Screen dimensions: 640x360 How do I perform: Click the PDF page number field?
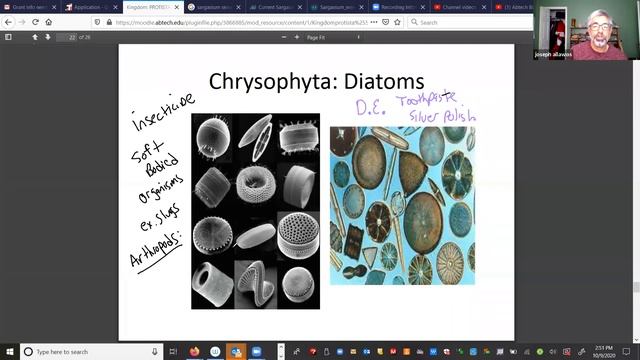(x=67, y=37)
